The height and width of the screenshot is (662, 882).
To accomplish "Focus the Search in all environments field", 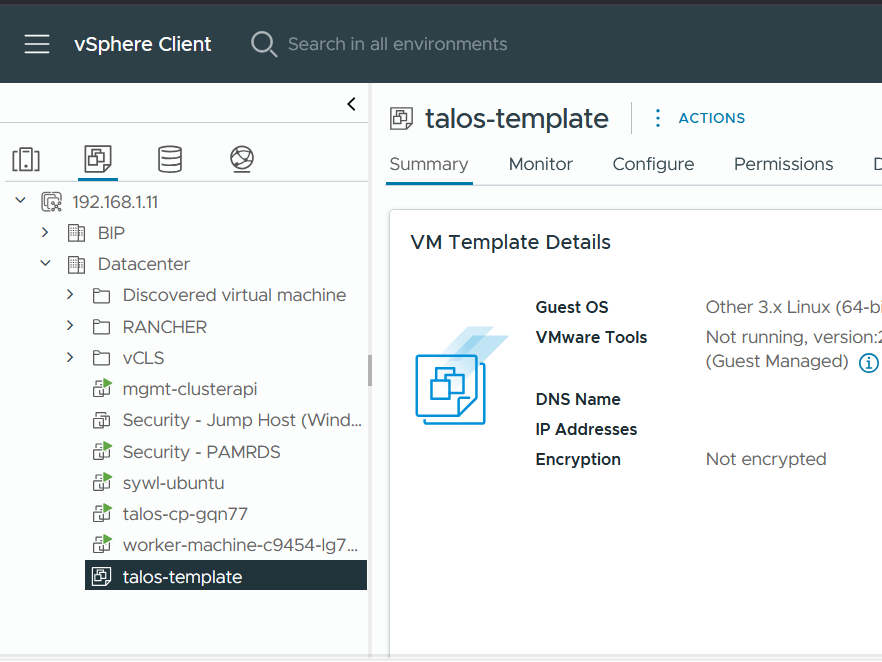I will click(x=397, y=44).
